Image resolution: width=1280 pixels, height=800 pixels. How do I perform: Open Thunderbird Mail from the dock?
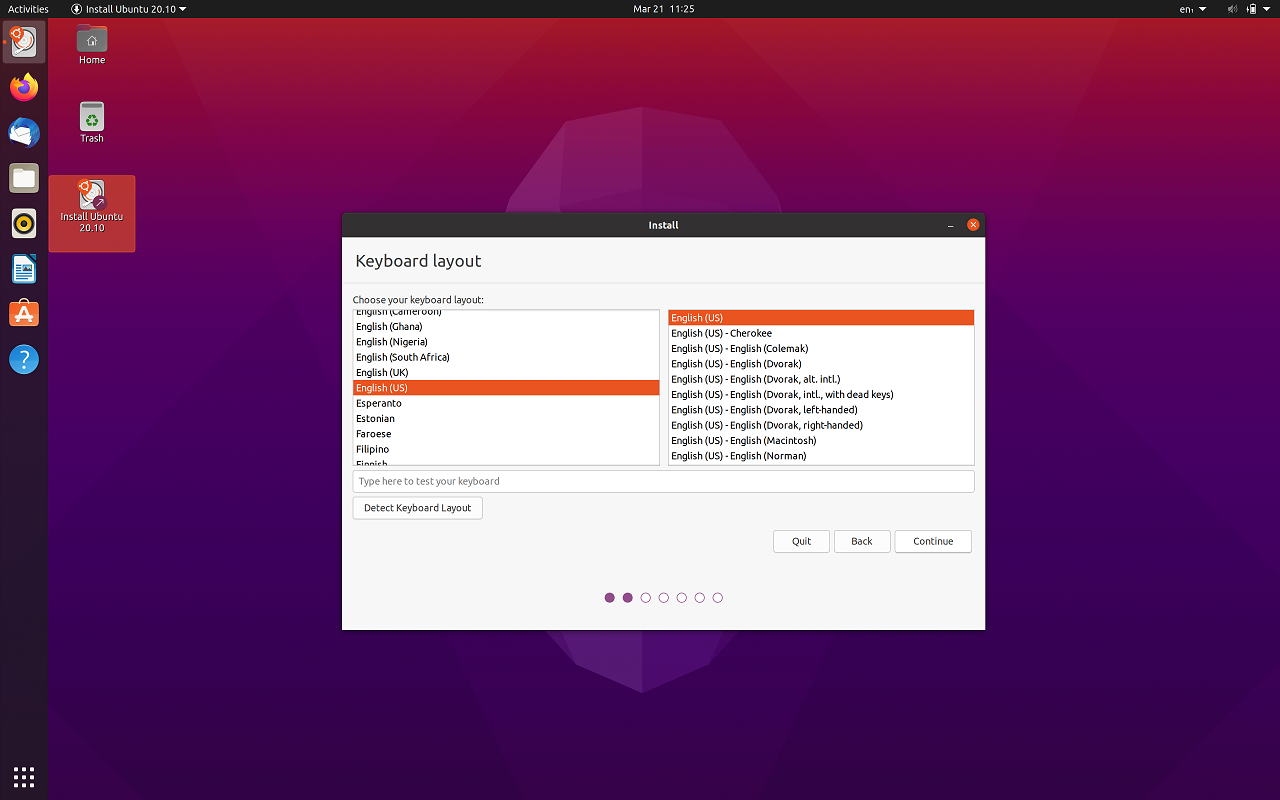[x=24, y=132]
